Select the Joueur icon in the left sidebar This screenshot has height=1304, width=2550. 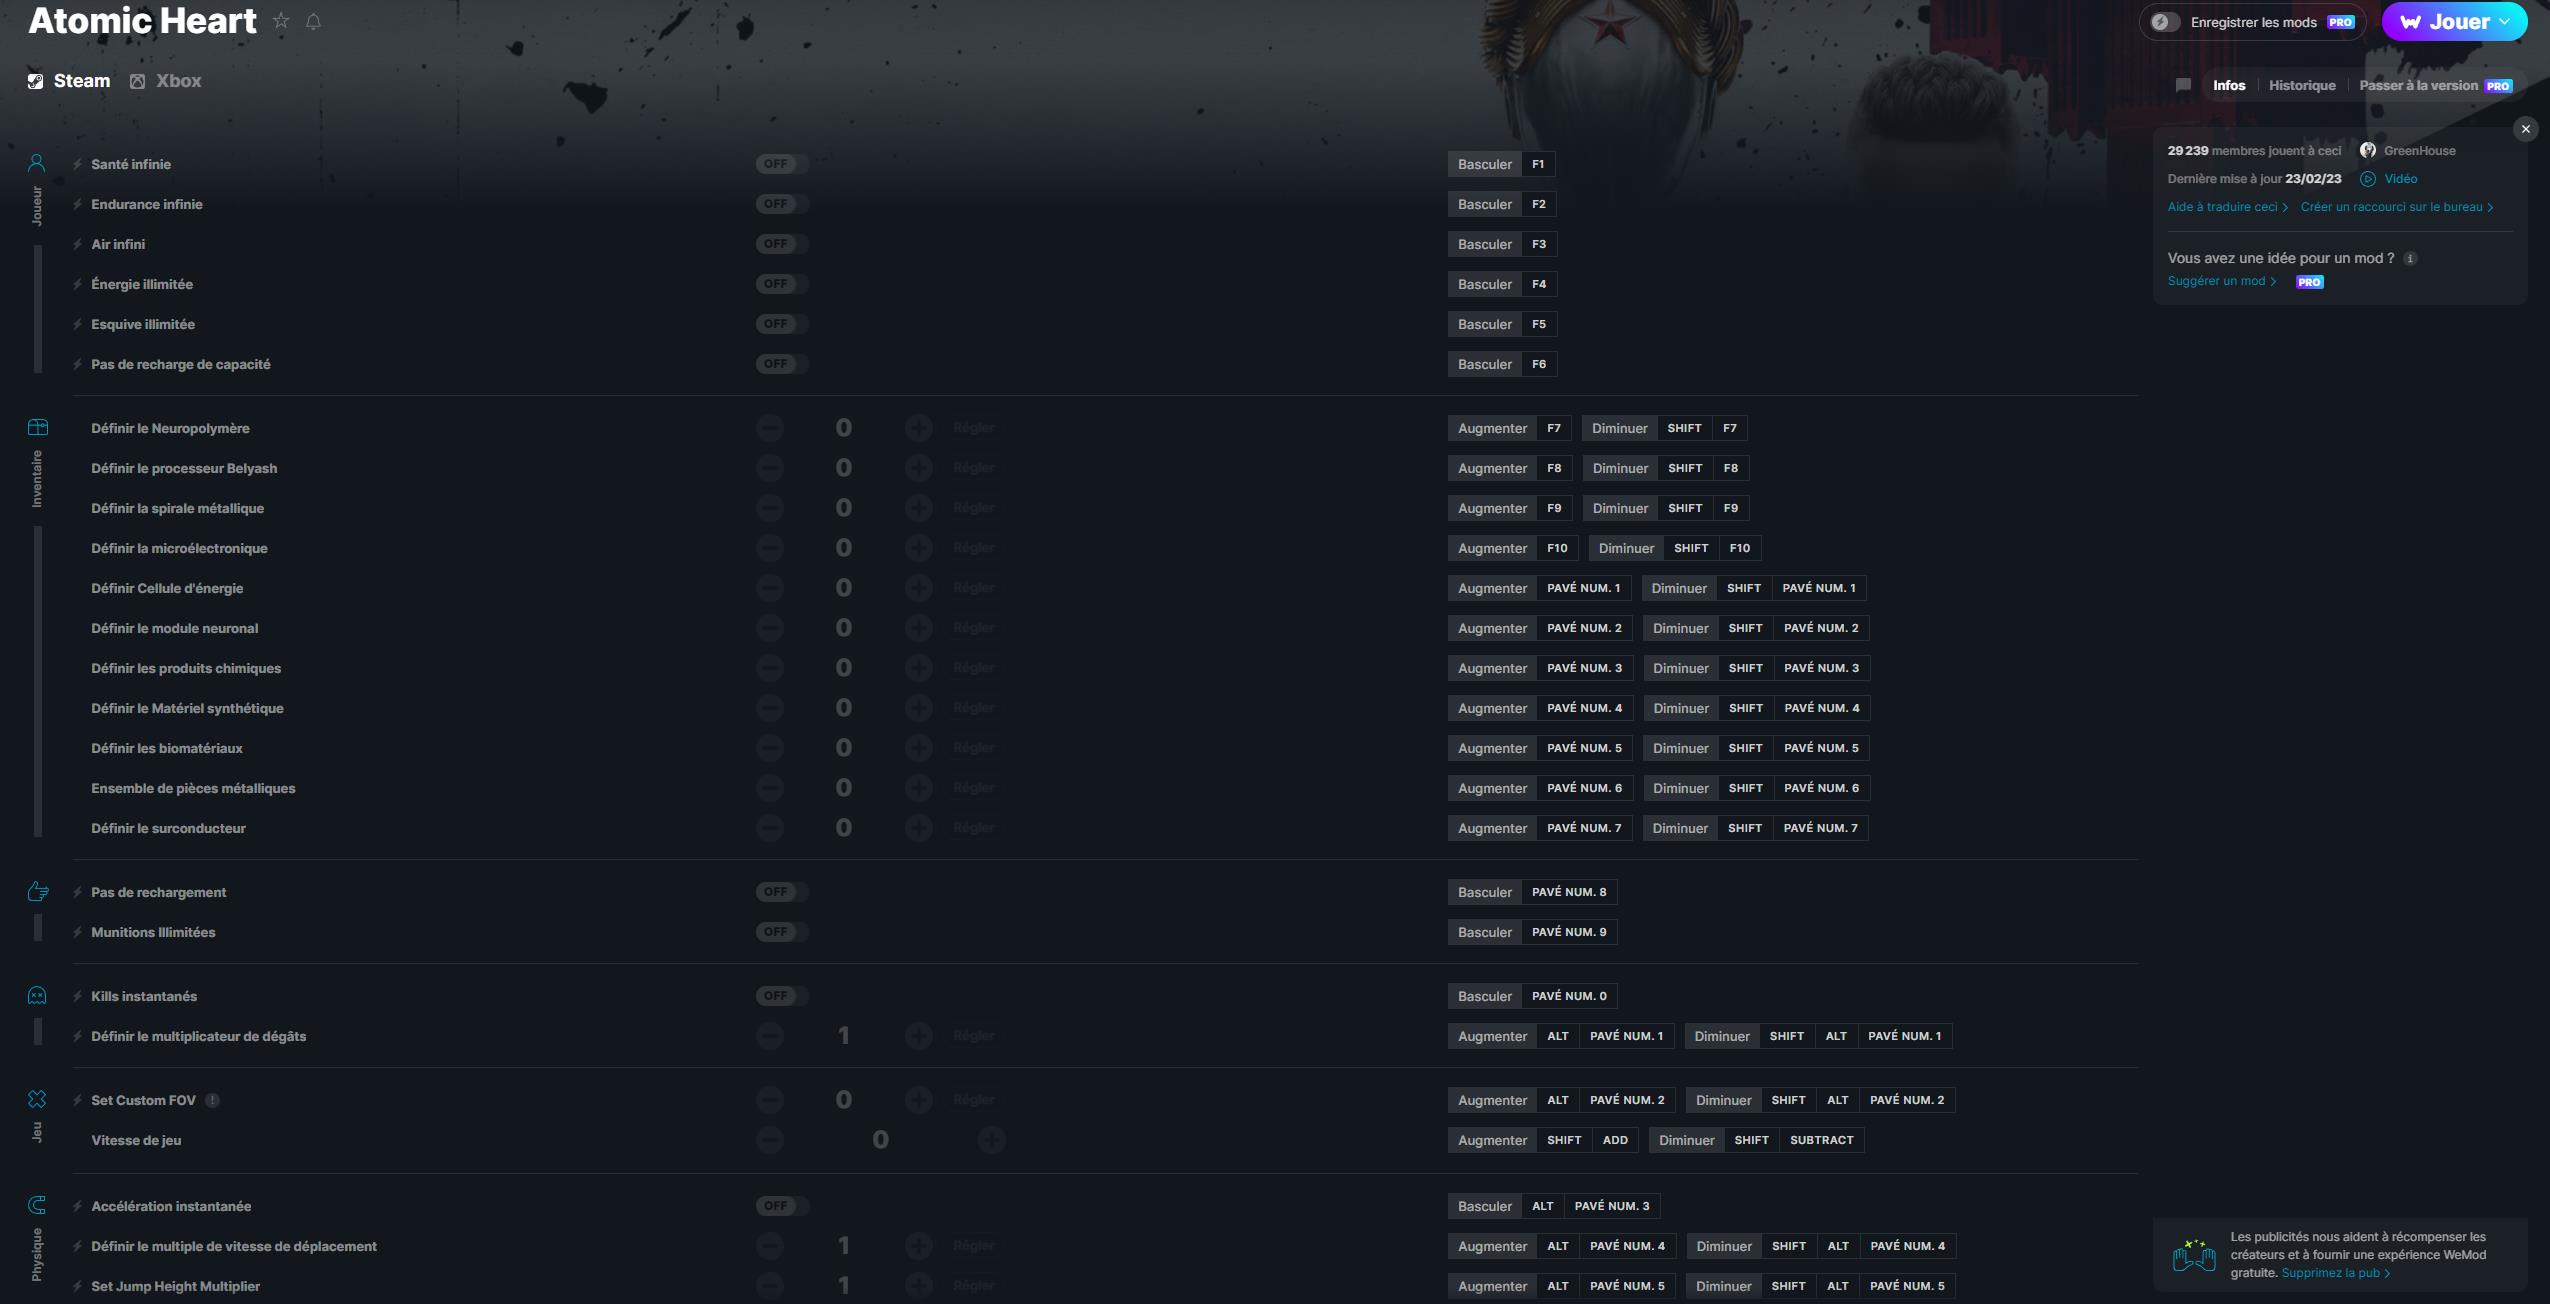click(37, 162)
